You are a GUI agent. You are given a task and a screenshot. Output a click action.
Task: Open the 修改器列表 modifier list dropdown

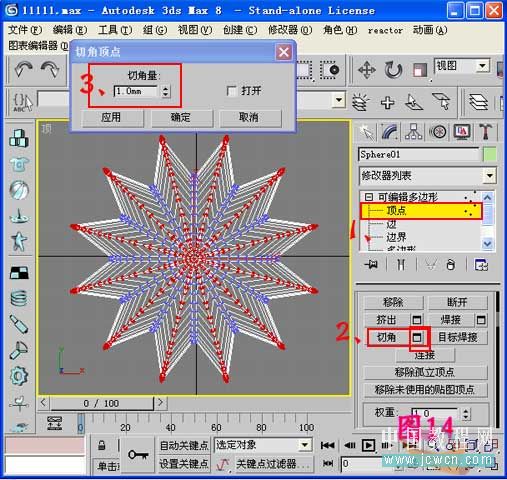point(427,175)
